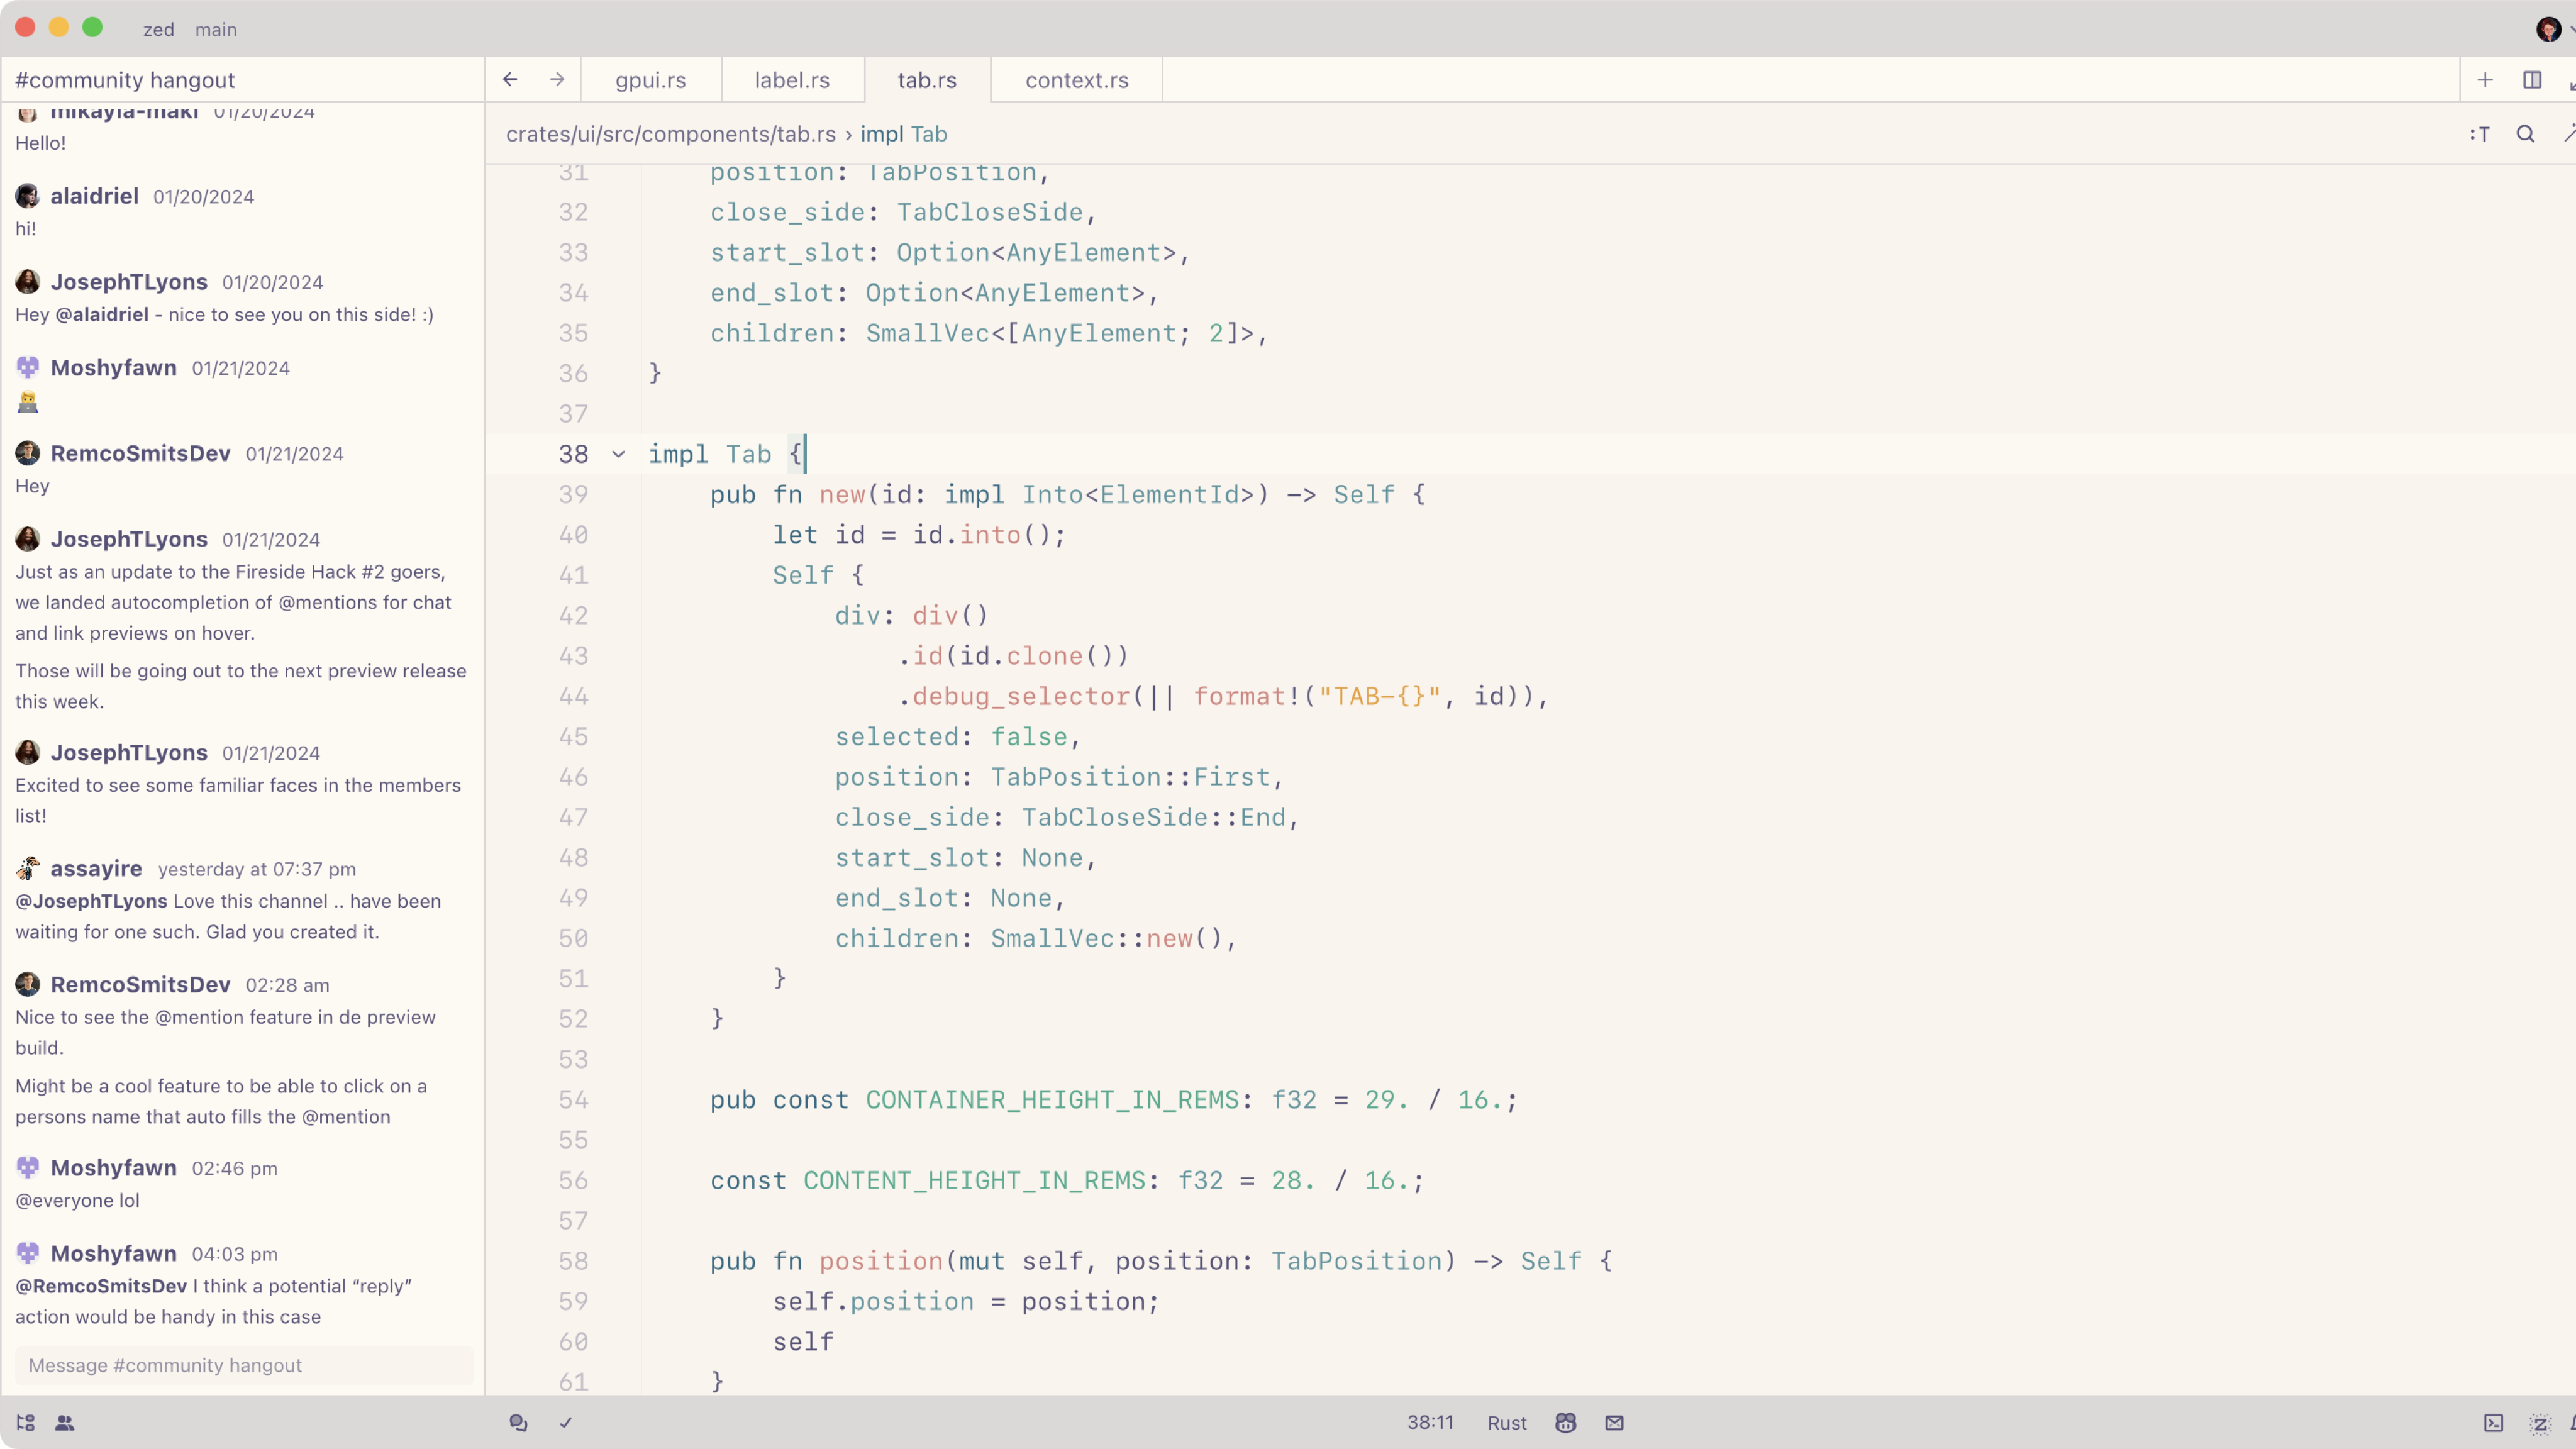The width and height of the screenshot is (2576, 1449).
Task: Open the main branch selector
Action: coord(216,29)
